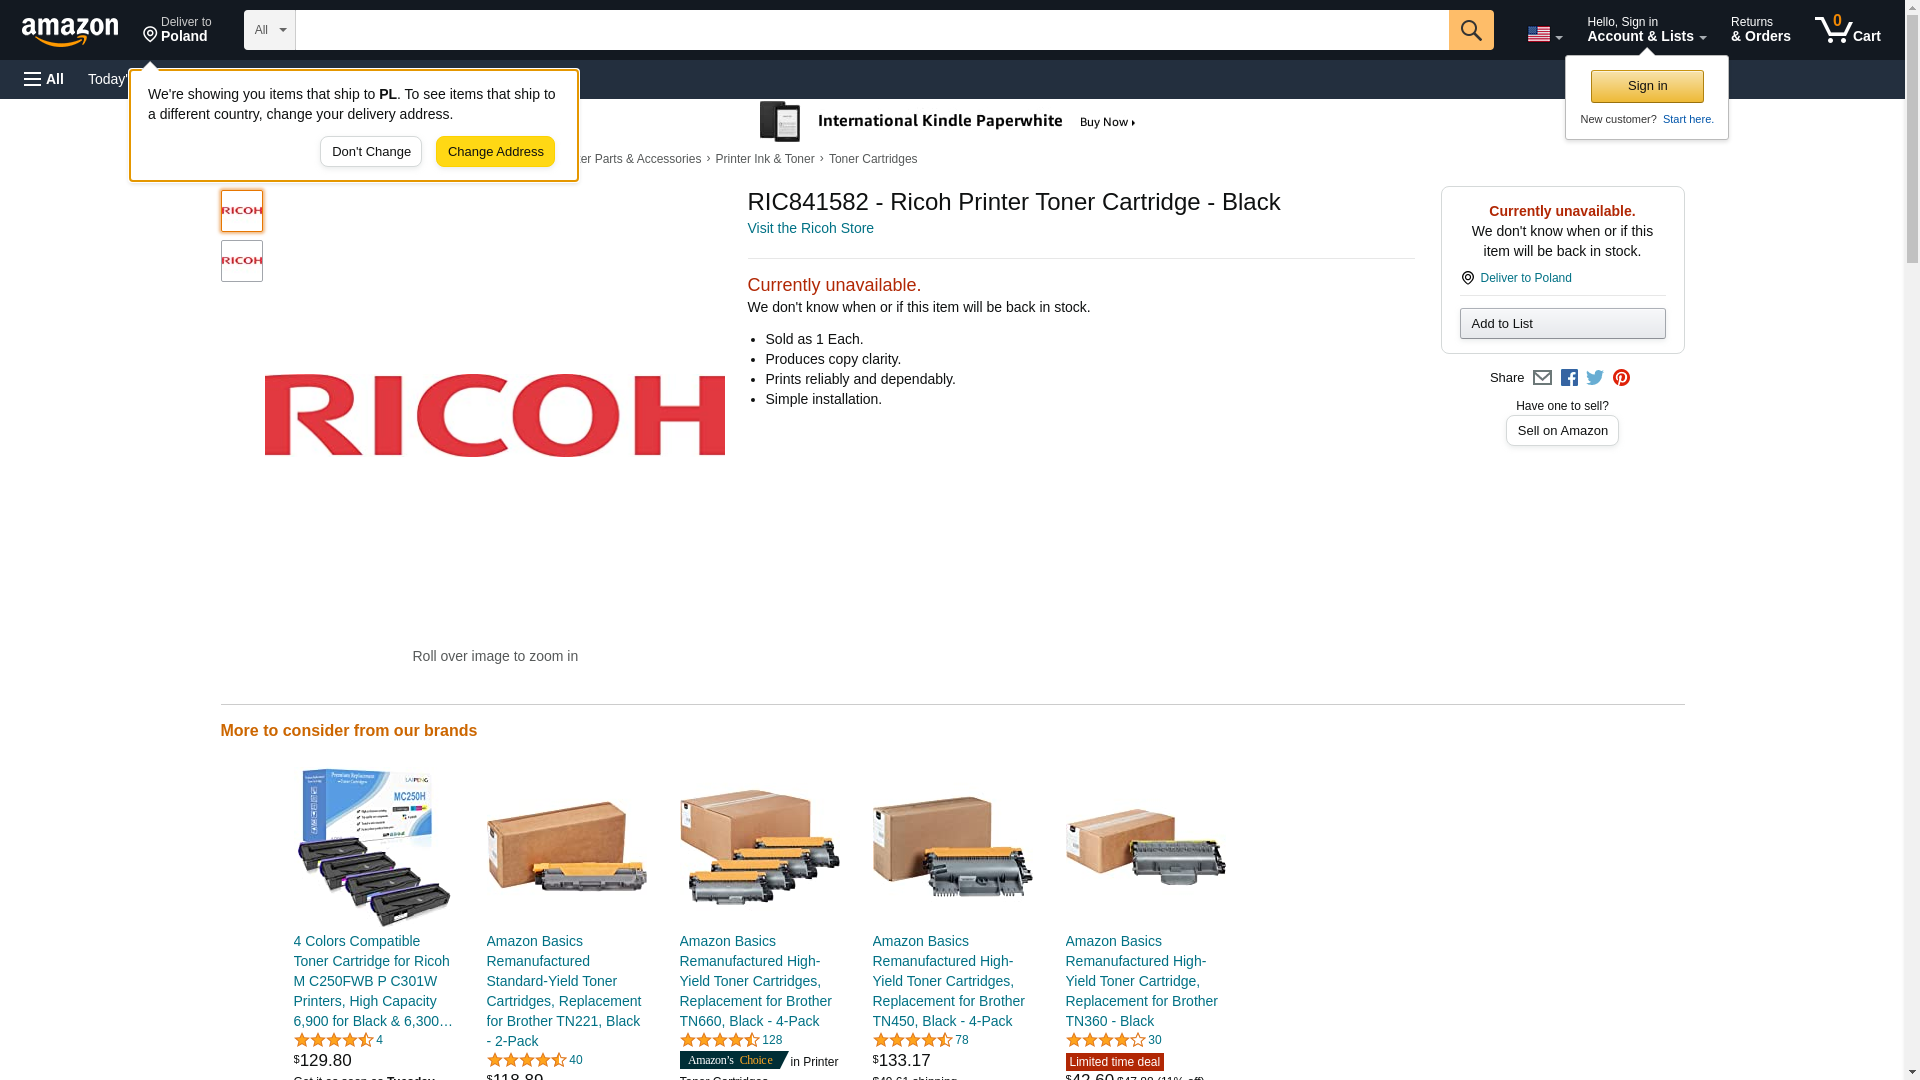Click the Add to List button

(1562, 323)
